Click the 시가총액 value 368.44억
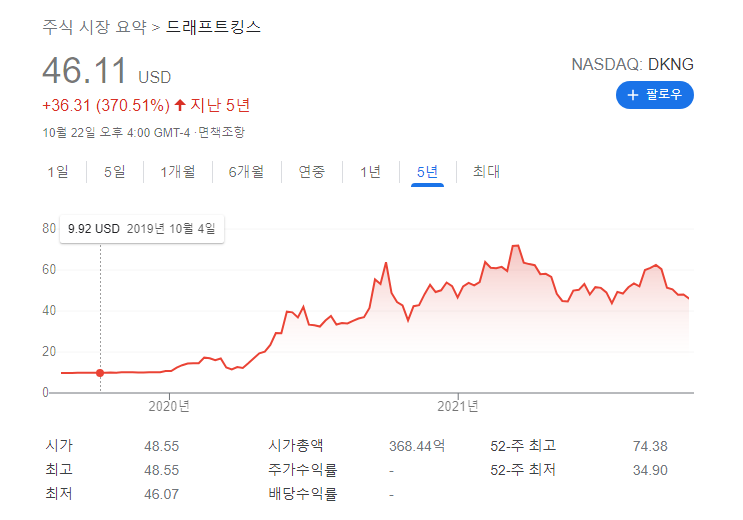The image size is (743, 520). click(x=417, y=446)
